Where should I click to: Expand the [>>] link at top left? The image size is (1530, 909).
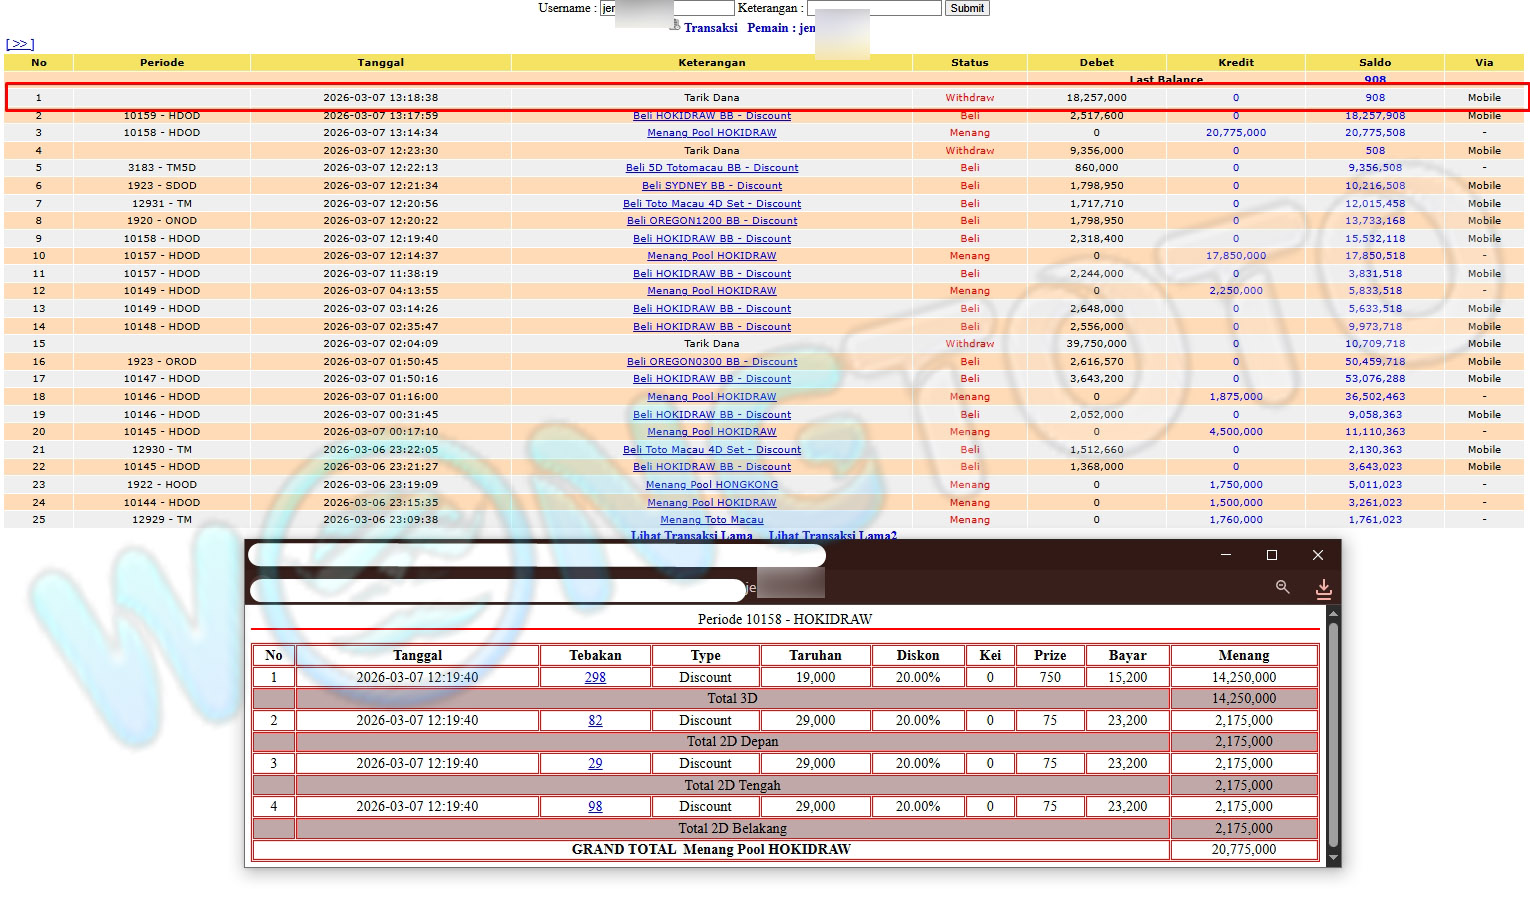click(x=20, y=44)
